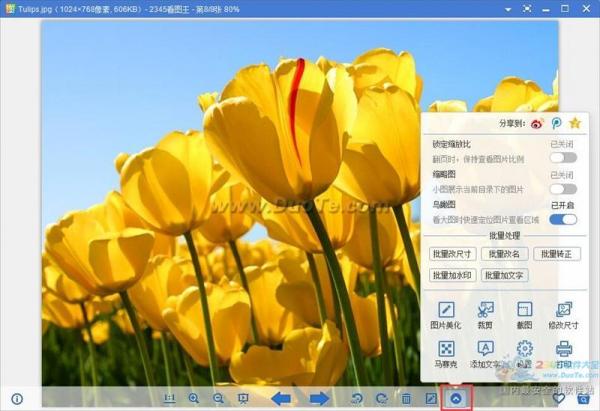The height and width of the screenshot is (411, 600).
Task: Share to Weibo
Action: (x=537, y=123)
